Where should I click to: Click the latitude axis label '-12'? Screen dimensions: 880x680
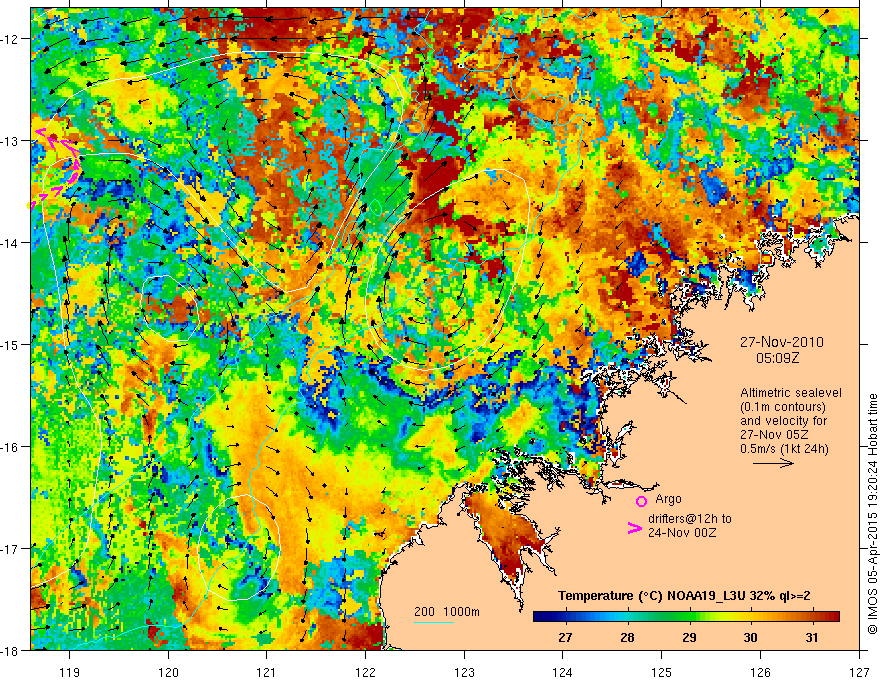click(x=10, y=39)
